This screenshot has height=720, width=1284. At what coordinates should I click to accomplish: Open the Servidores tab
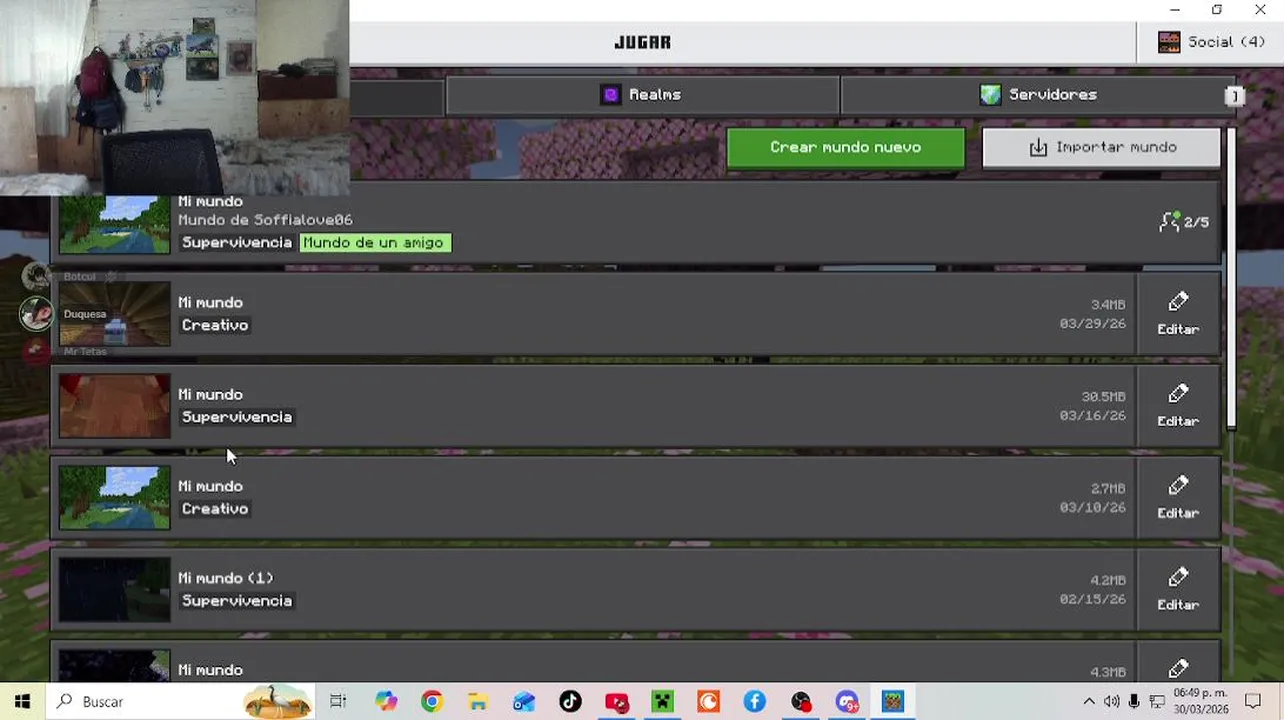[x=1037, y=95]
